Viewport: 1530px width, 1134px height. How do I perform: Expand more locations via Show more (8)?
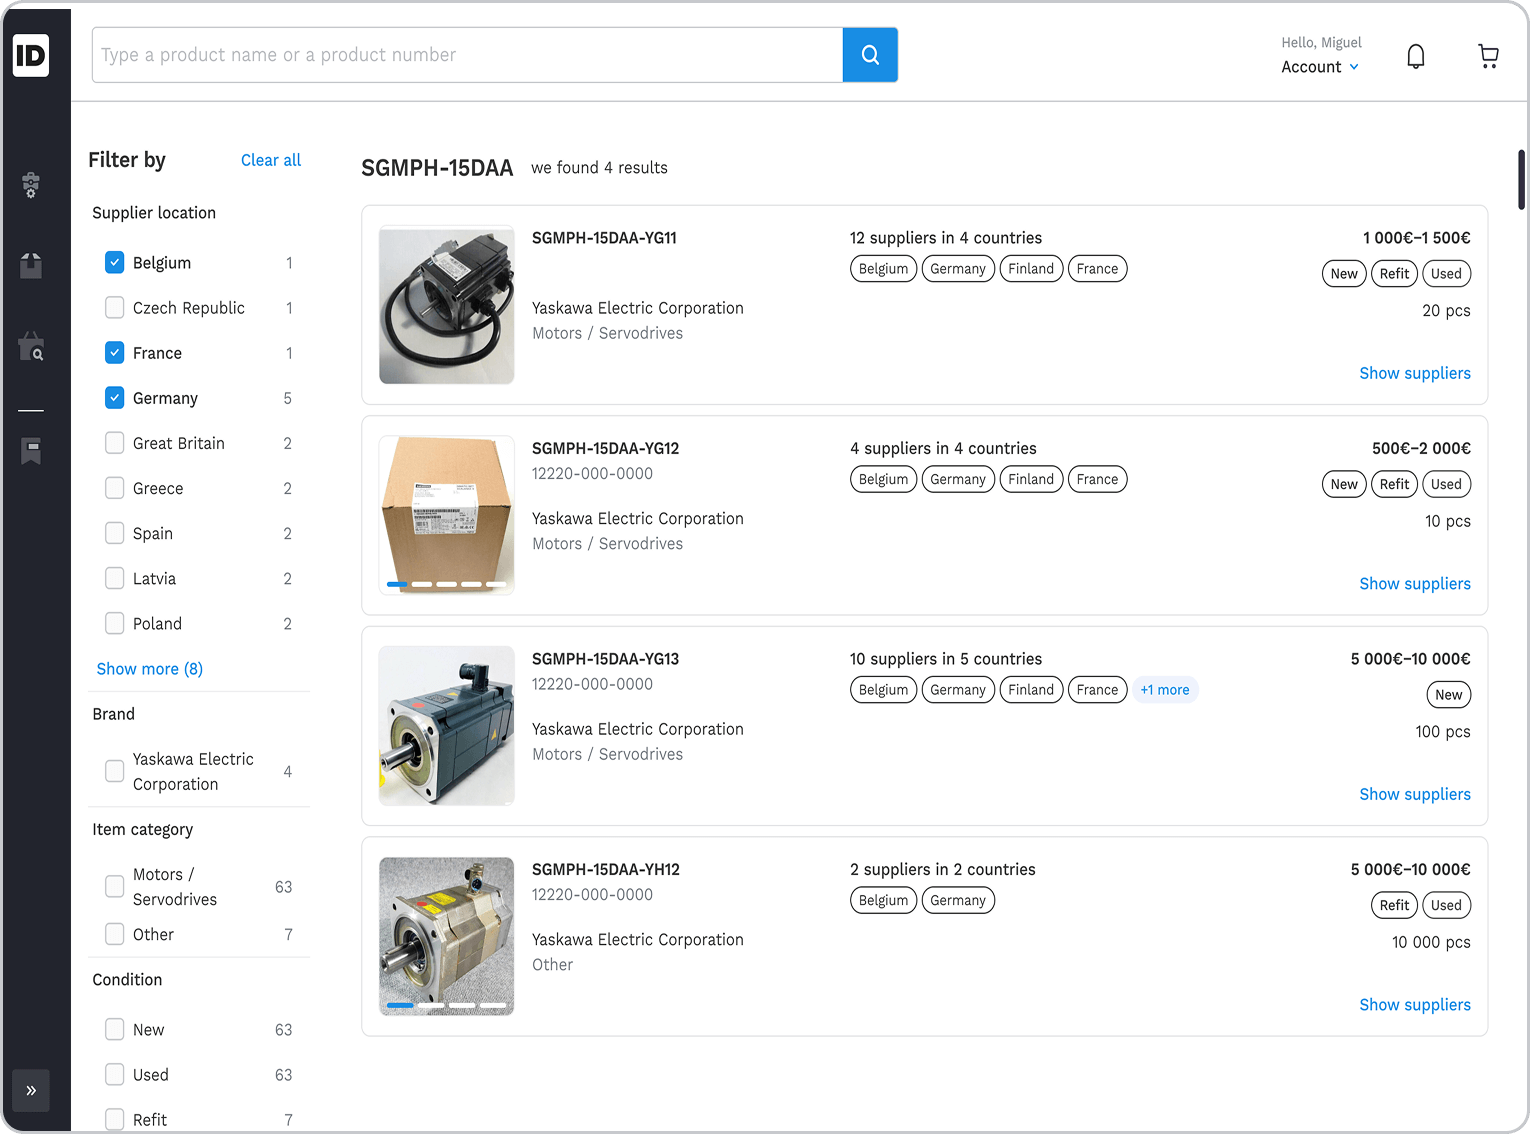pyautogui.click(x=149, y=669)
